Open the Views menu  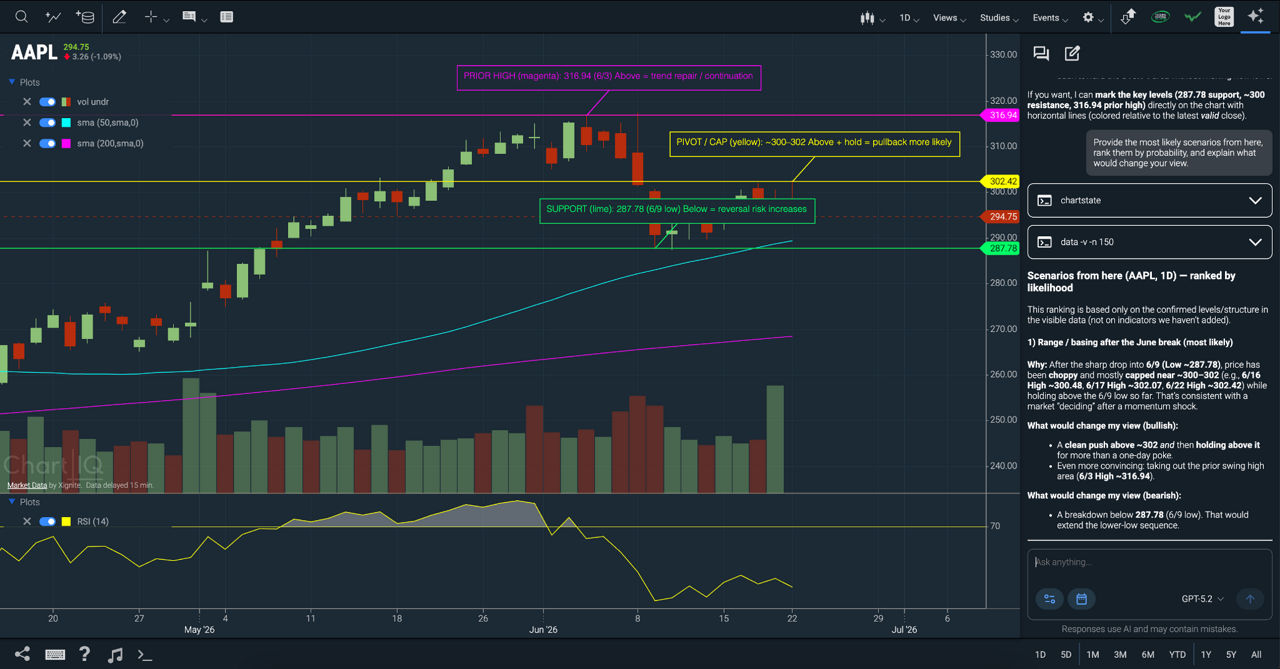[x=949, y=17]
